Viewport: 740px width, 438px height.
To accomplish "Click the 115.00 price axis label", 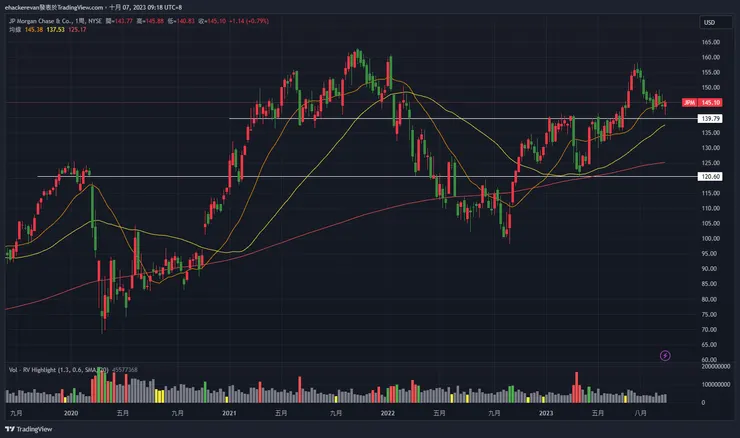I will click(711, 193).
